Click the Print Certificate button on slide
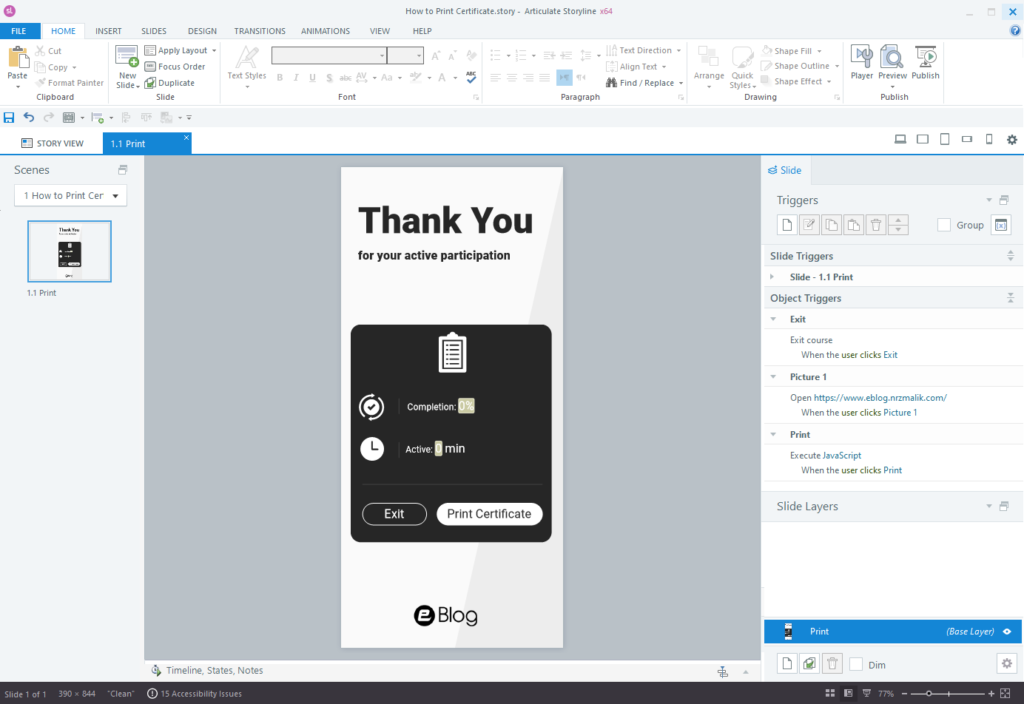 tap(489, 514)
